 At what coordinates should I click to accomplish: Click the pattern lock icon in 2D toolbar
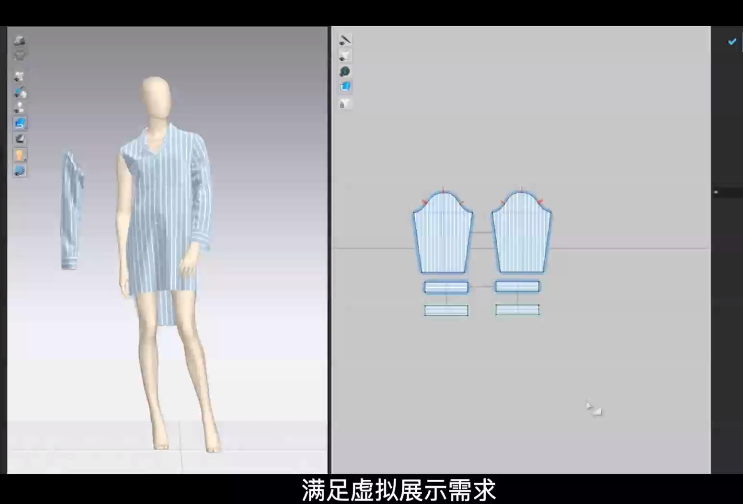[345, 103]
